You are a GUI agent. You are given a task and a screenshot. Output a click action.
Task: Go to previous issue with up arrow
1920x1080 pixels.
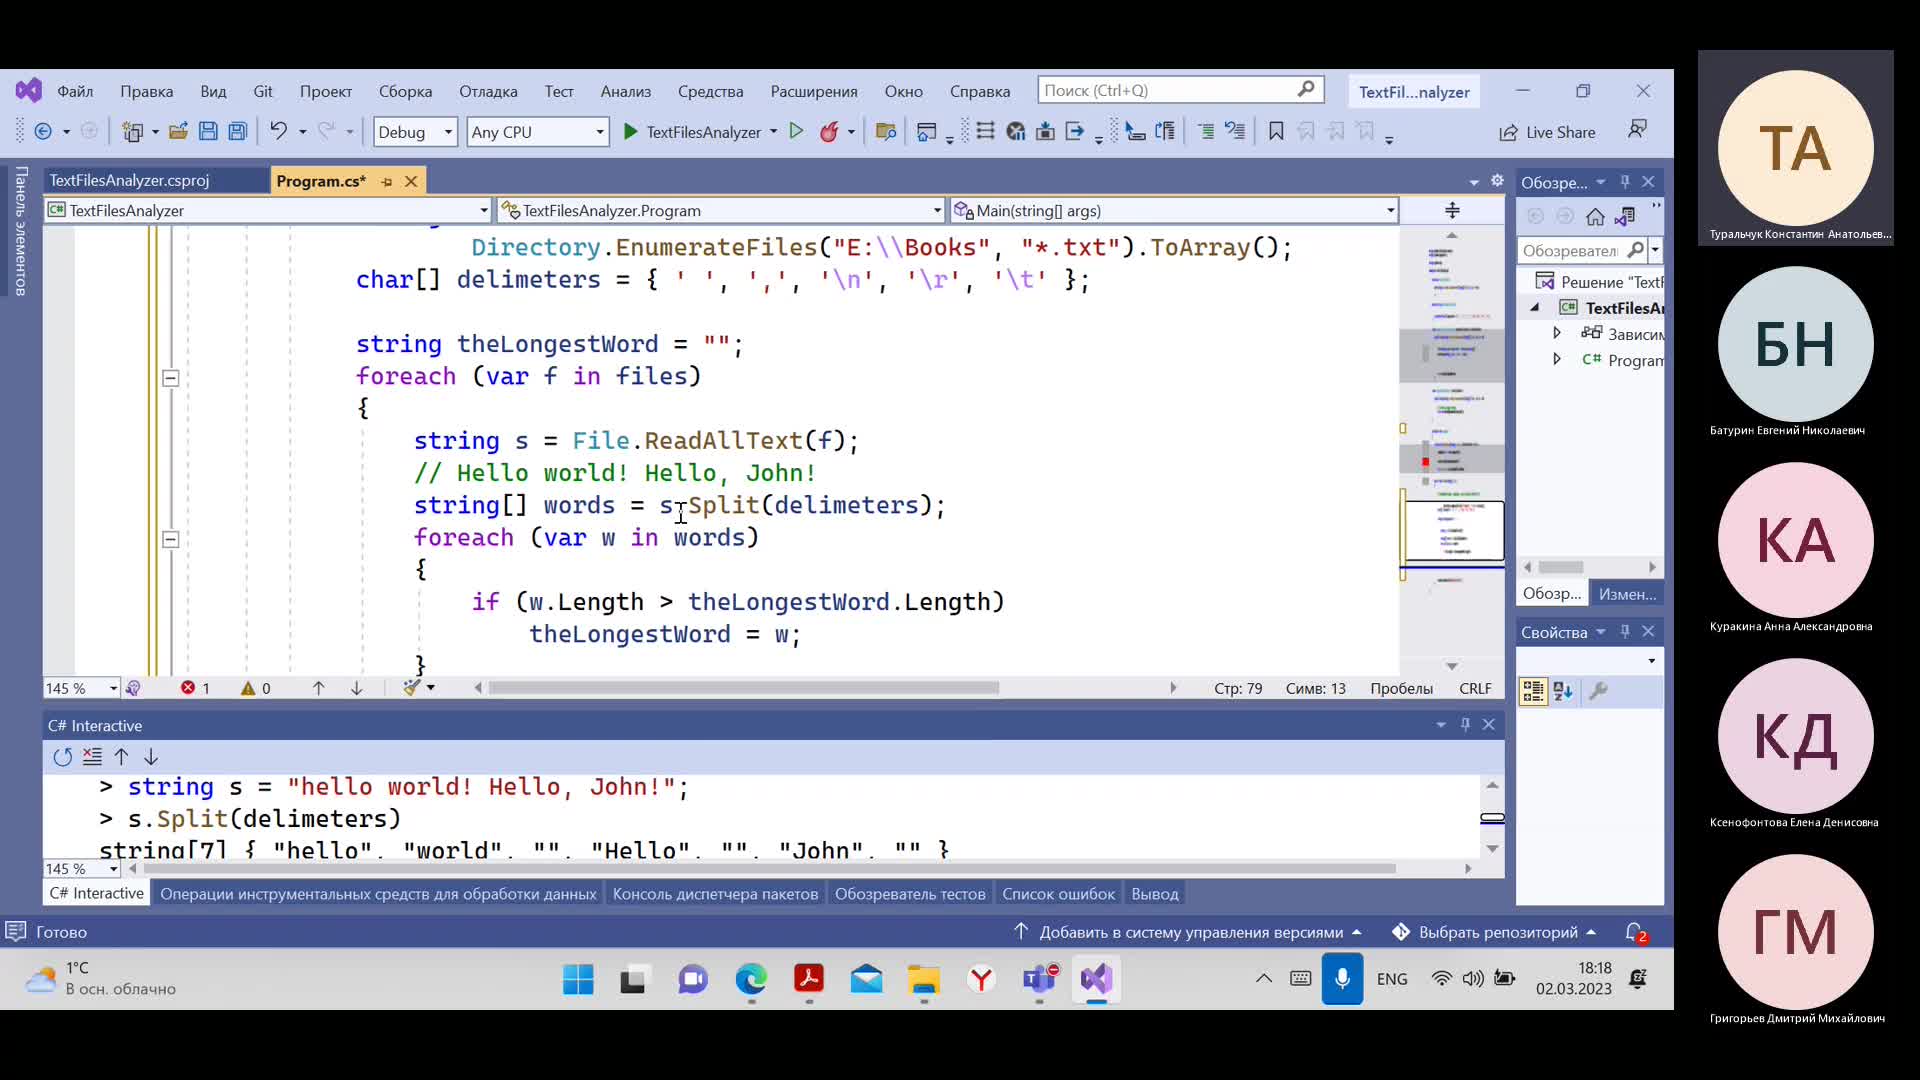pyautogui.click(x=318, y=688)
